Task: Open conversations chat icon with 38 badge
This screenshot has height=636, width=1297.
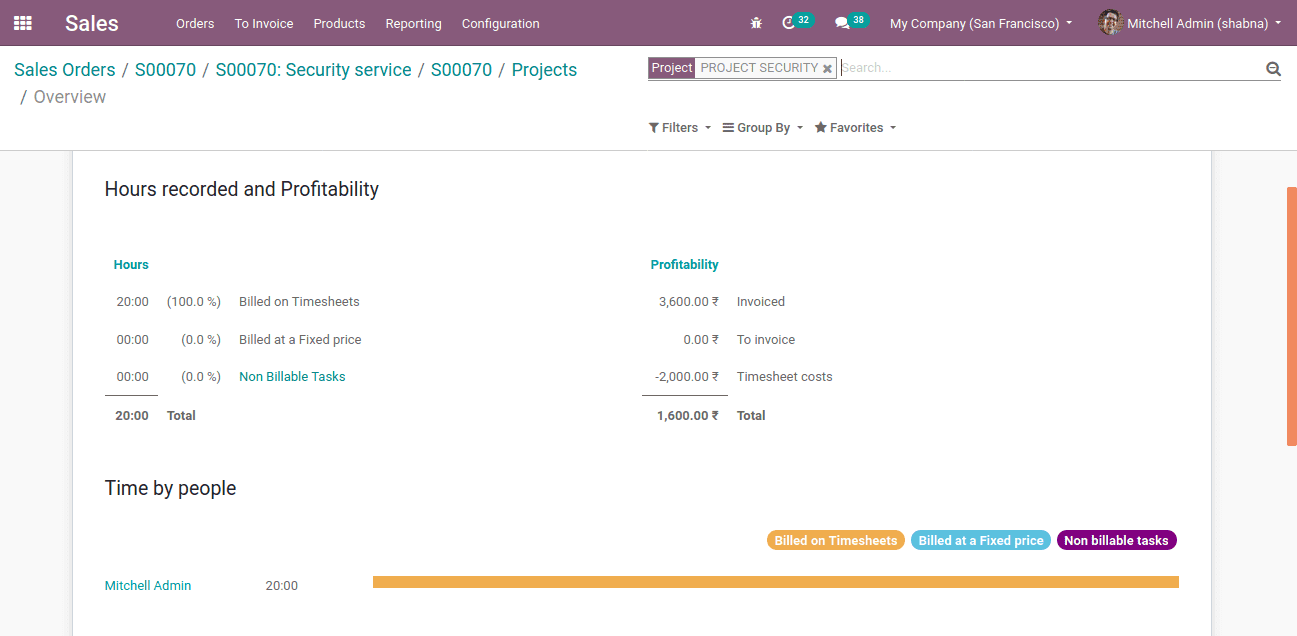Action: pos(851,22)
